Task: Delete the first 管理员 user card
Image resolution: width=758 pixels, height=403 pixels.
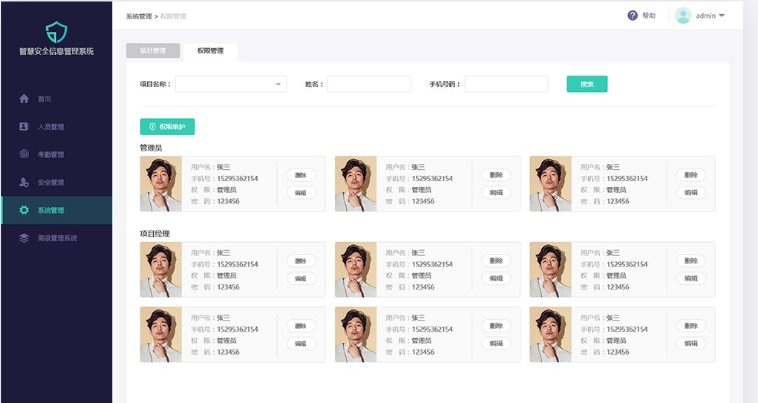Action: pyautogui.click(x=301, y=175)
